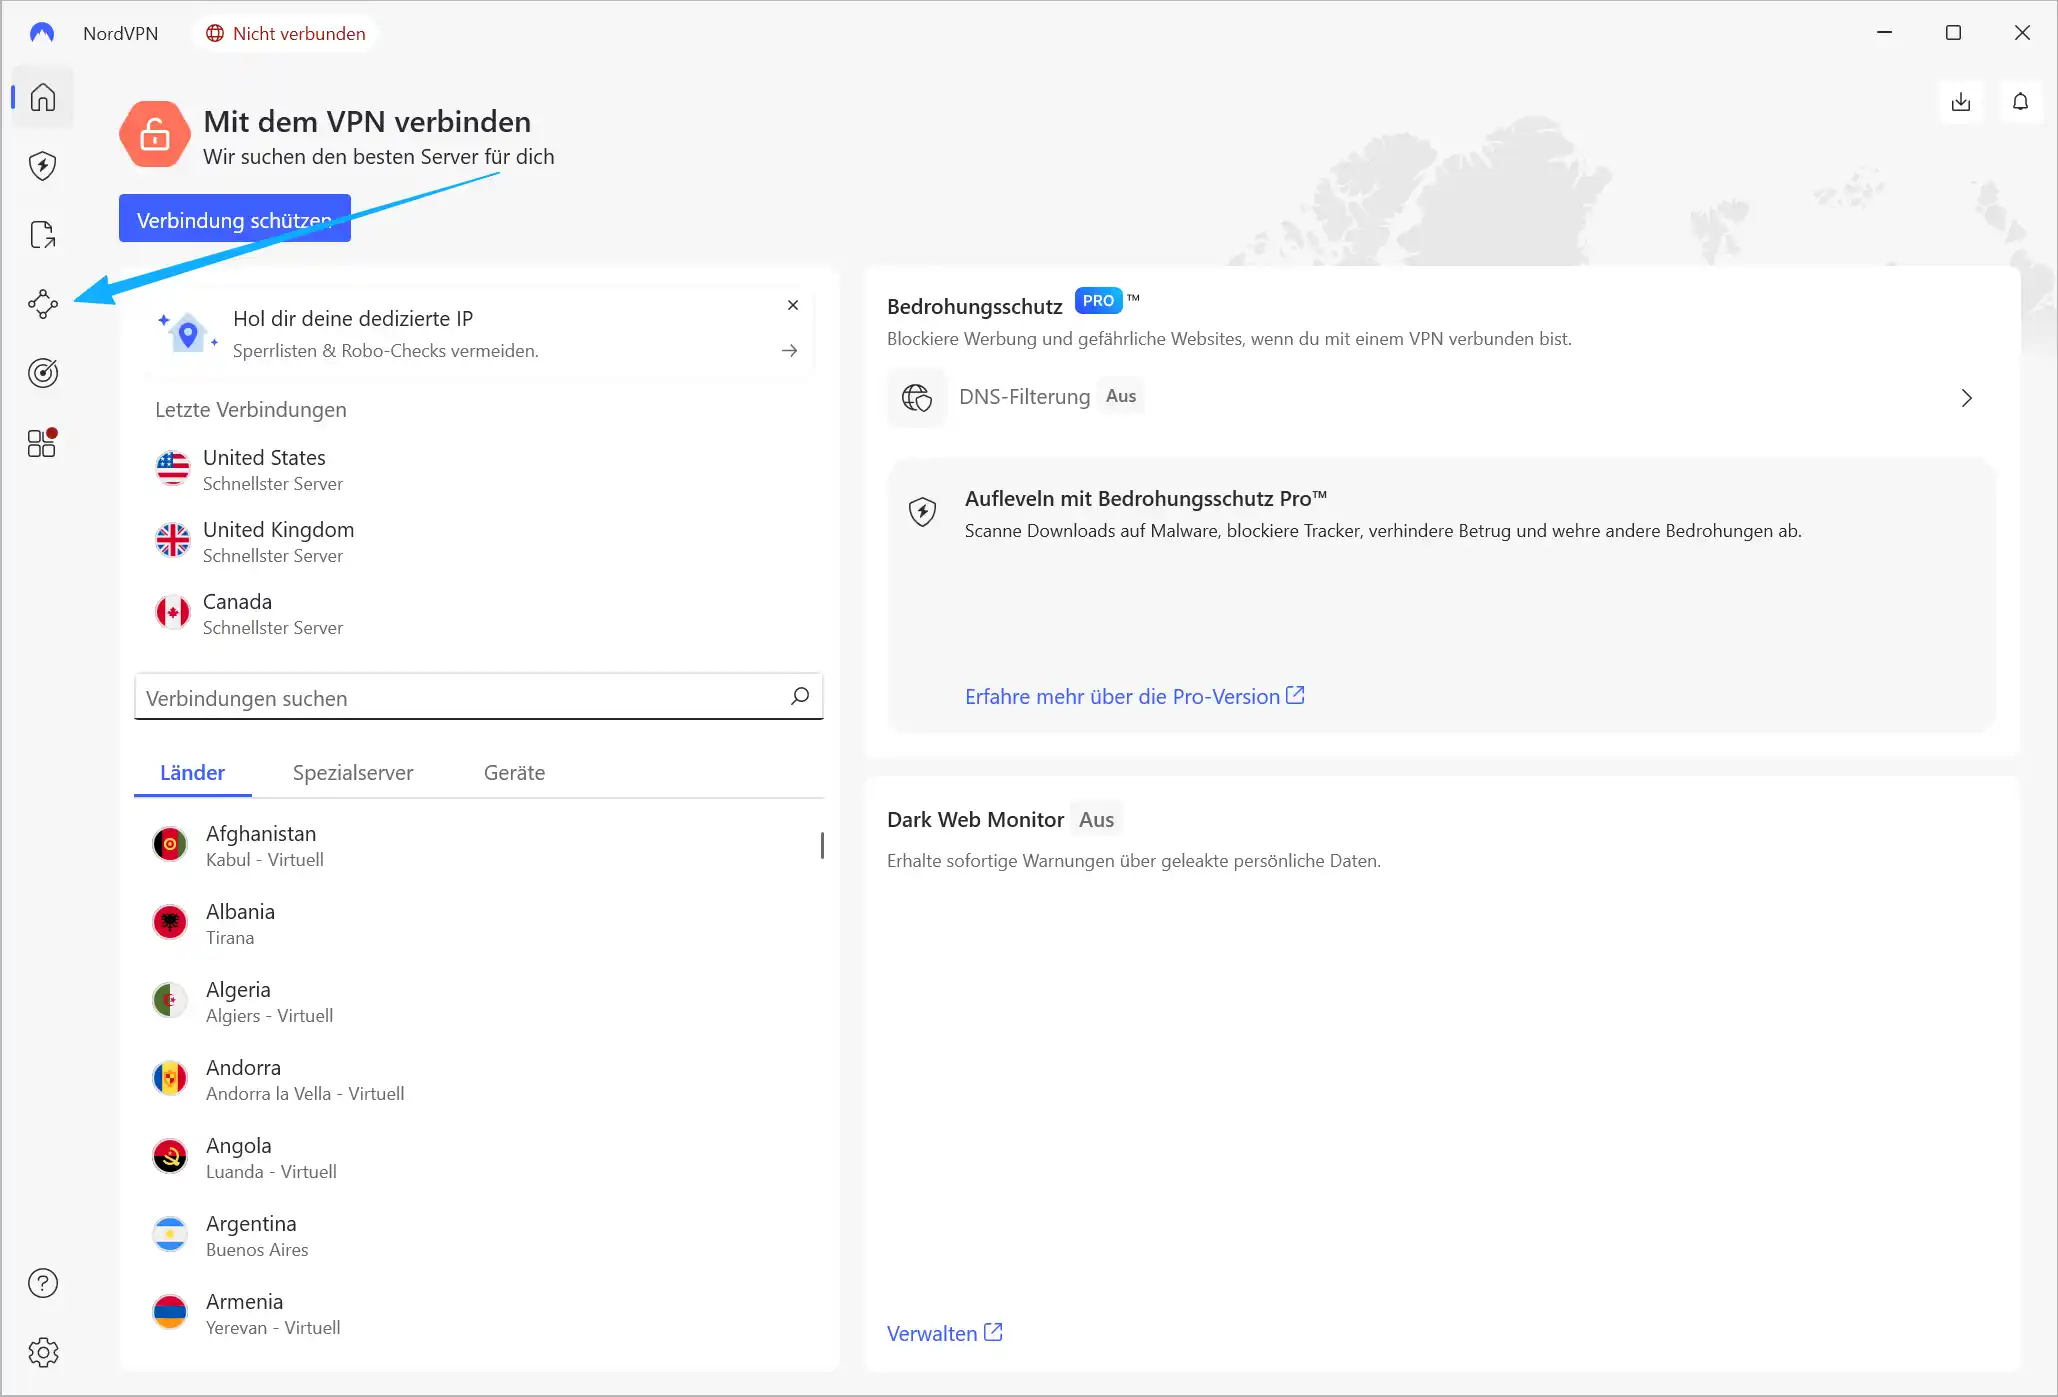Click the notification bell icon

[x=2020, y=102]
